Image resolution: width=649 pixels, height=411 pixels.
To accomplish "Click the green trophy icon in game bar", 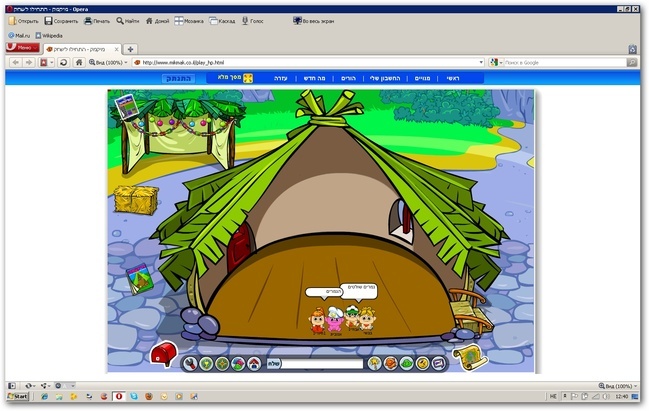I will pos(206,364).
